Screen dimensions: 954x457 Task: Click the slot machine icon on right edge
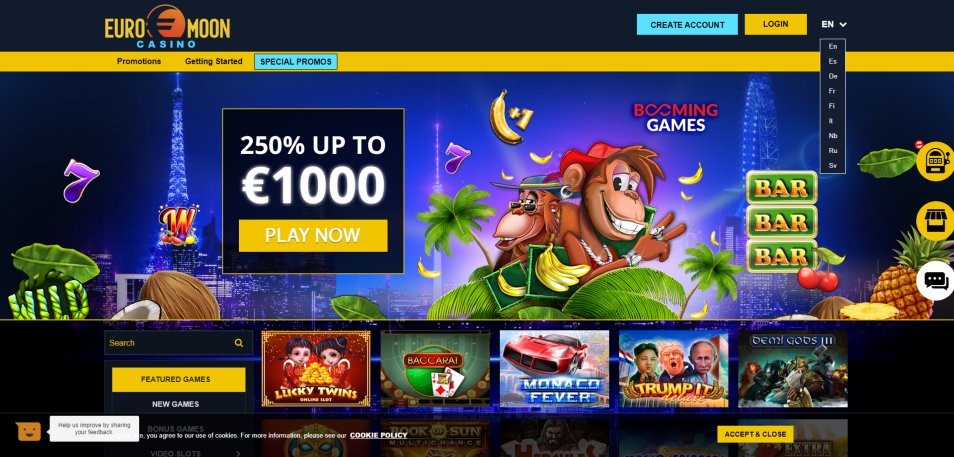(935, 161)
